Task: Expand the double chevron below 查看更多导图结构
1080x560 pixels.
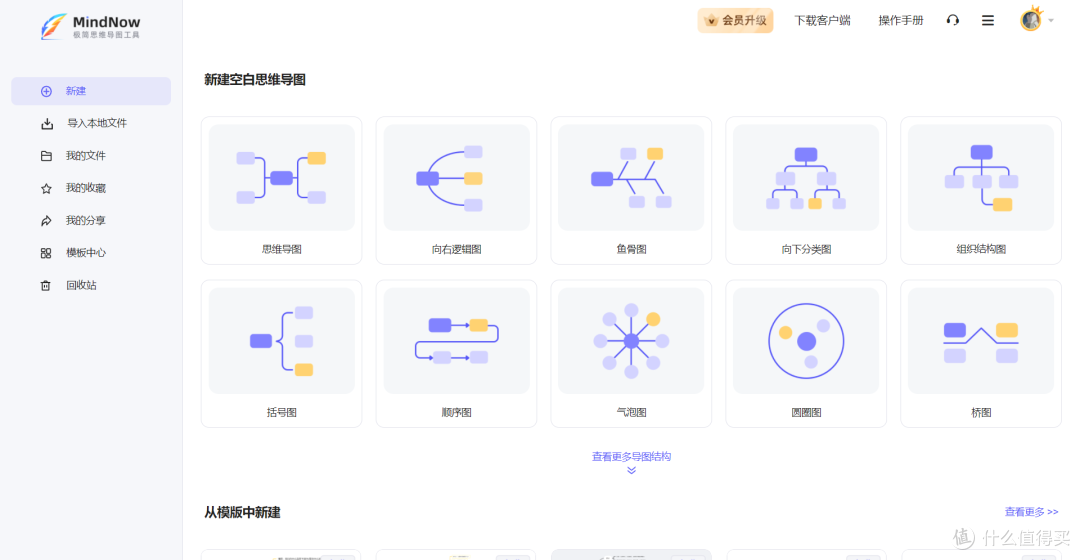Action: click(x=631, y=470)
